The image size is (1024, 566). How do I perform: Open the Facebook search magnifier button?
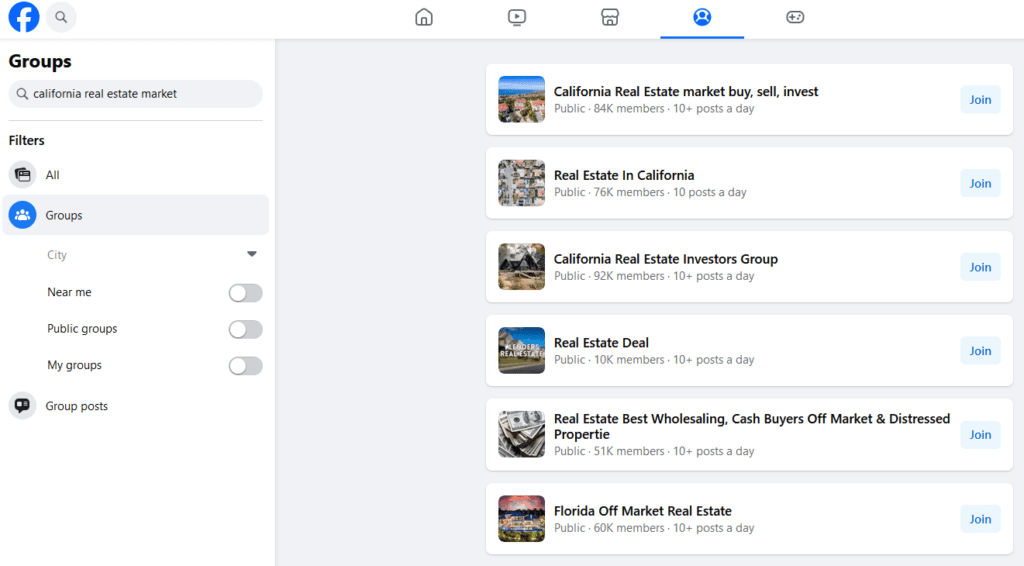pyautogui.click(x=61, y=17)
